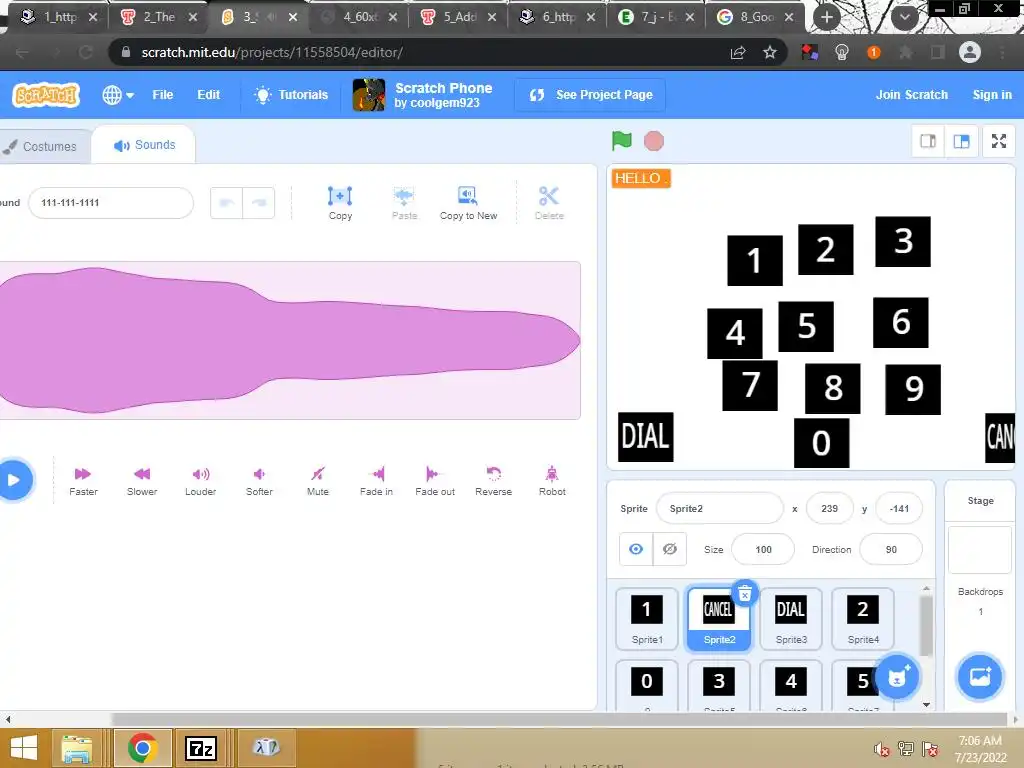Screen dimensions: 1024x768
Task: Switch to large stage layout
Action: coord(961,141)
